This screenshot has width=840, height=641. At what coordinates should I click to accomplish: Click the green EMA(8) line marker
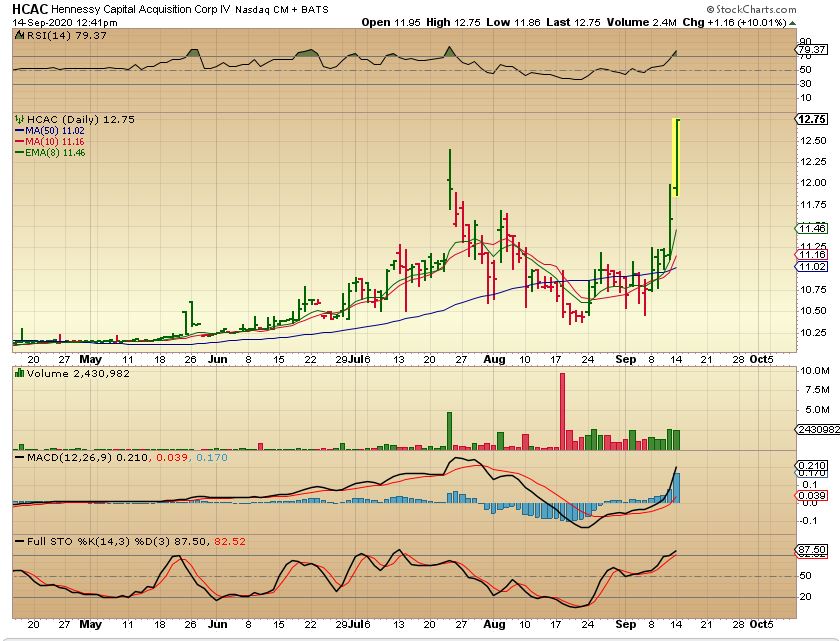coord(19,153)
